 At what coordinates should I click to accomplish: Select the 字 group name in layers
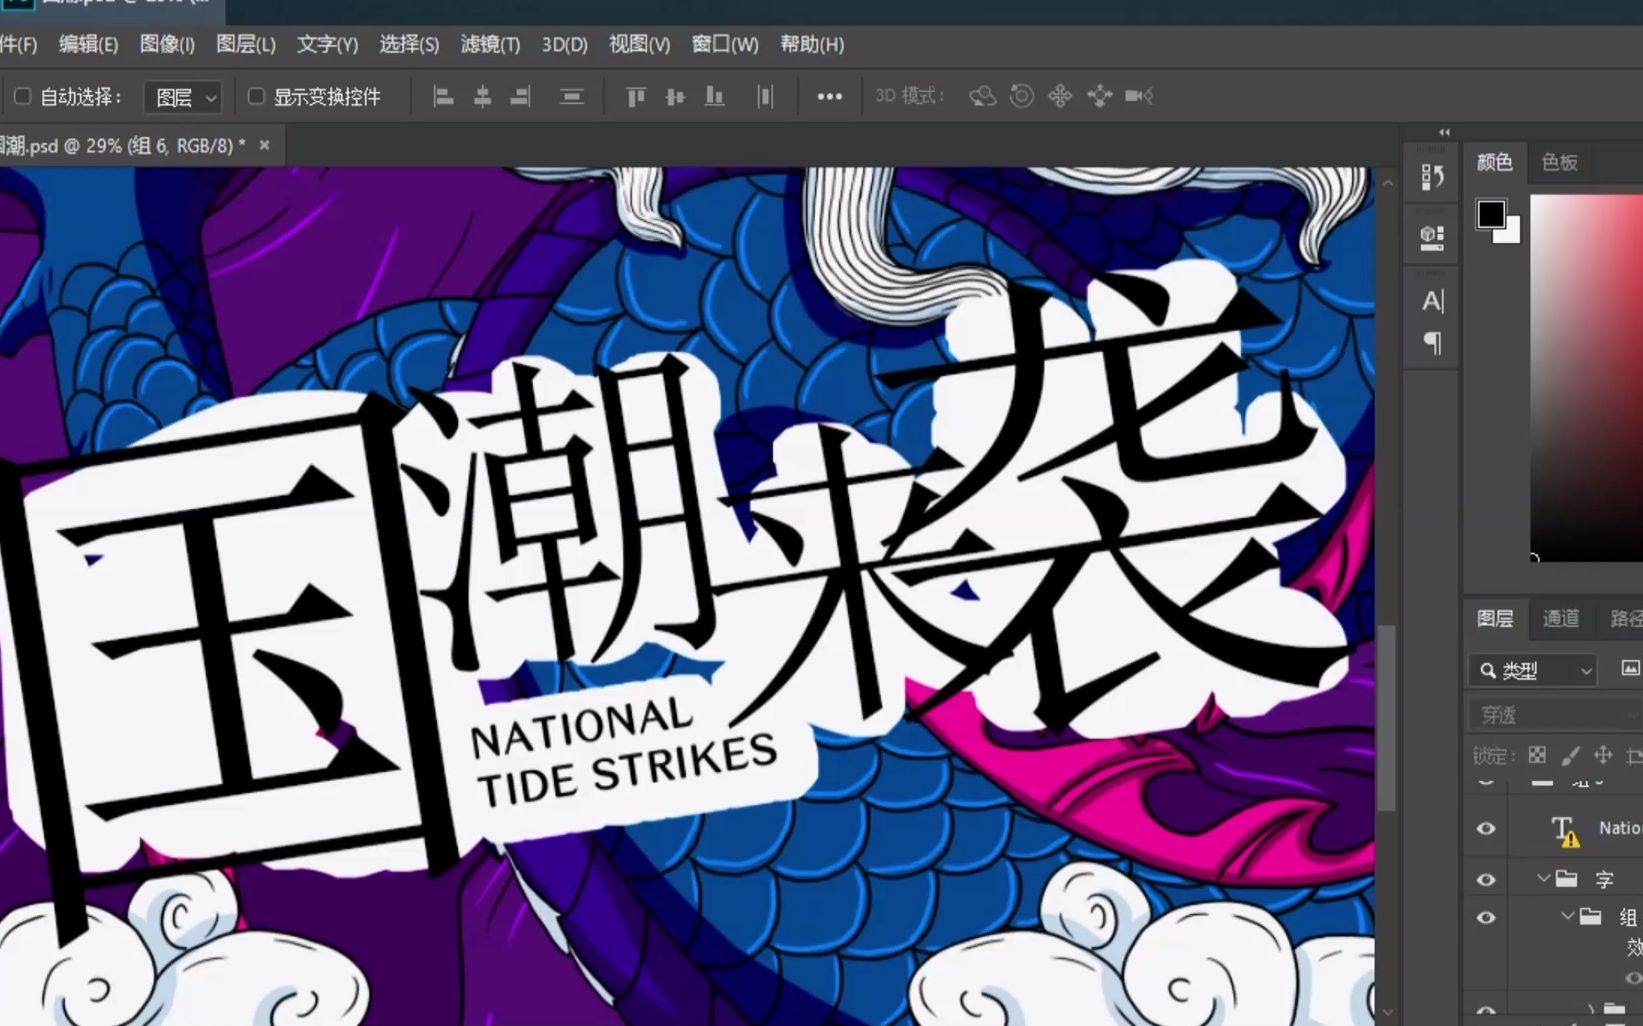click(1604, 880)
